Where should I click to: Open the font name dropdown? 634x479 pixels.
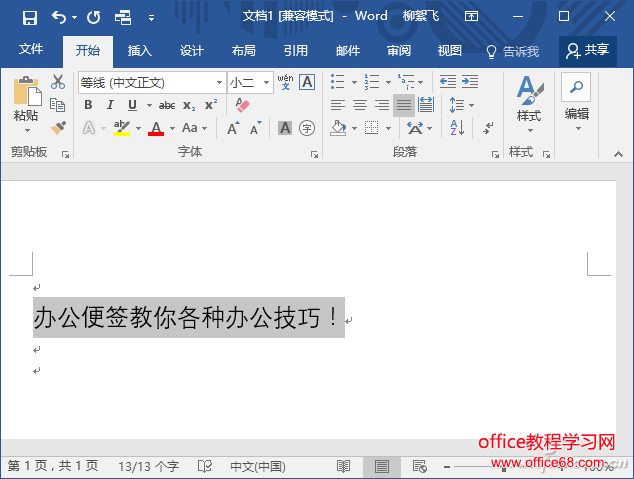[219, 82]
